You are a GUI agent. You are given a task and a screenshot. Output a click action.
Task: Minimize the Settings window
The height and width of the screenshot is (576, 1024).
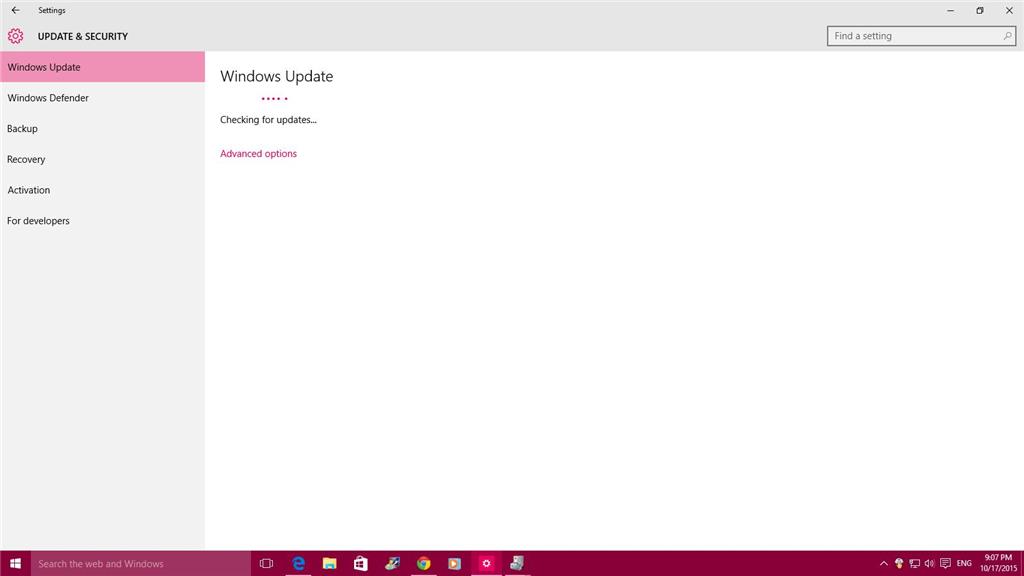(950, 10)
